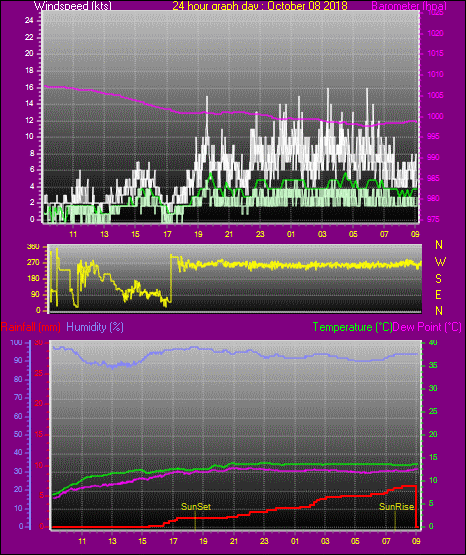Viewport: 466px width, 555px height.
Task: Click the Temperature (°C) legend label
Action: [x=352, y=327]
